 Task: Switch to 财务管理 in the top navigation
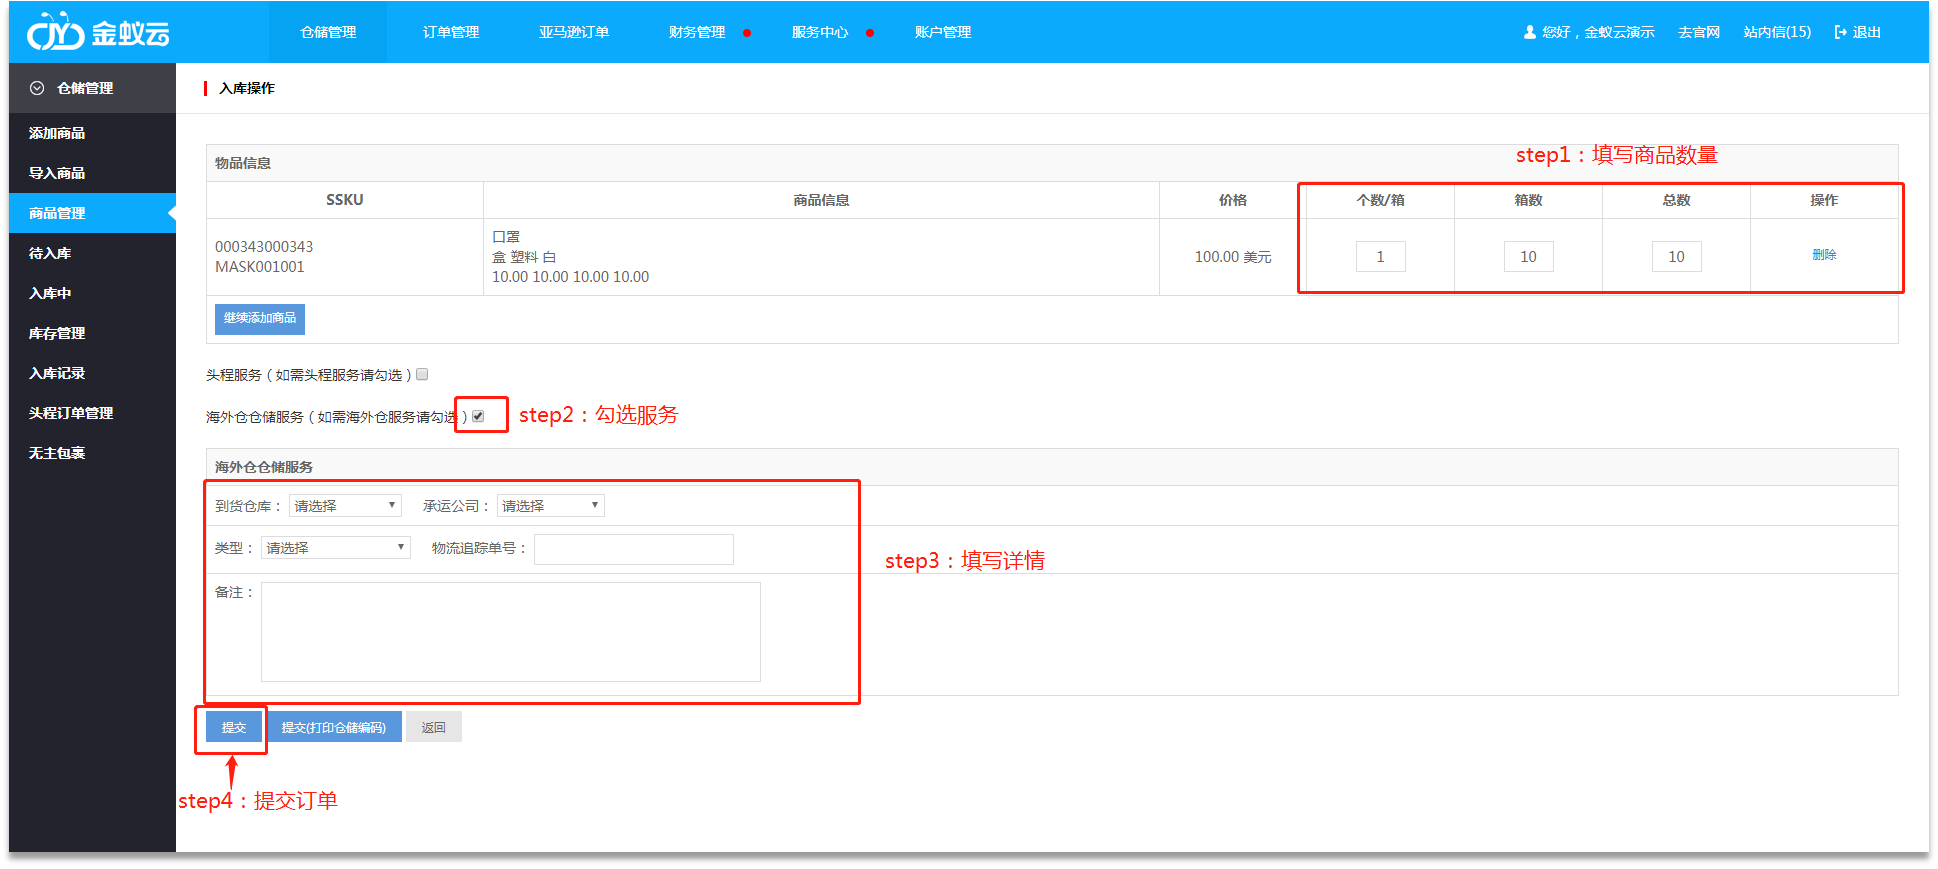697,32
